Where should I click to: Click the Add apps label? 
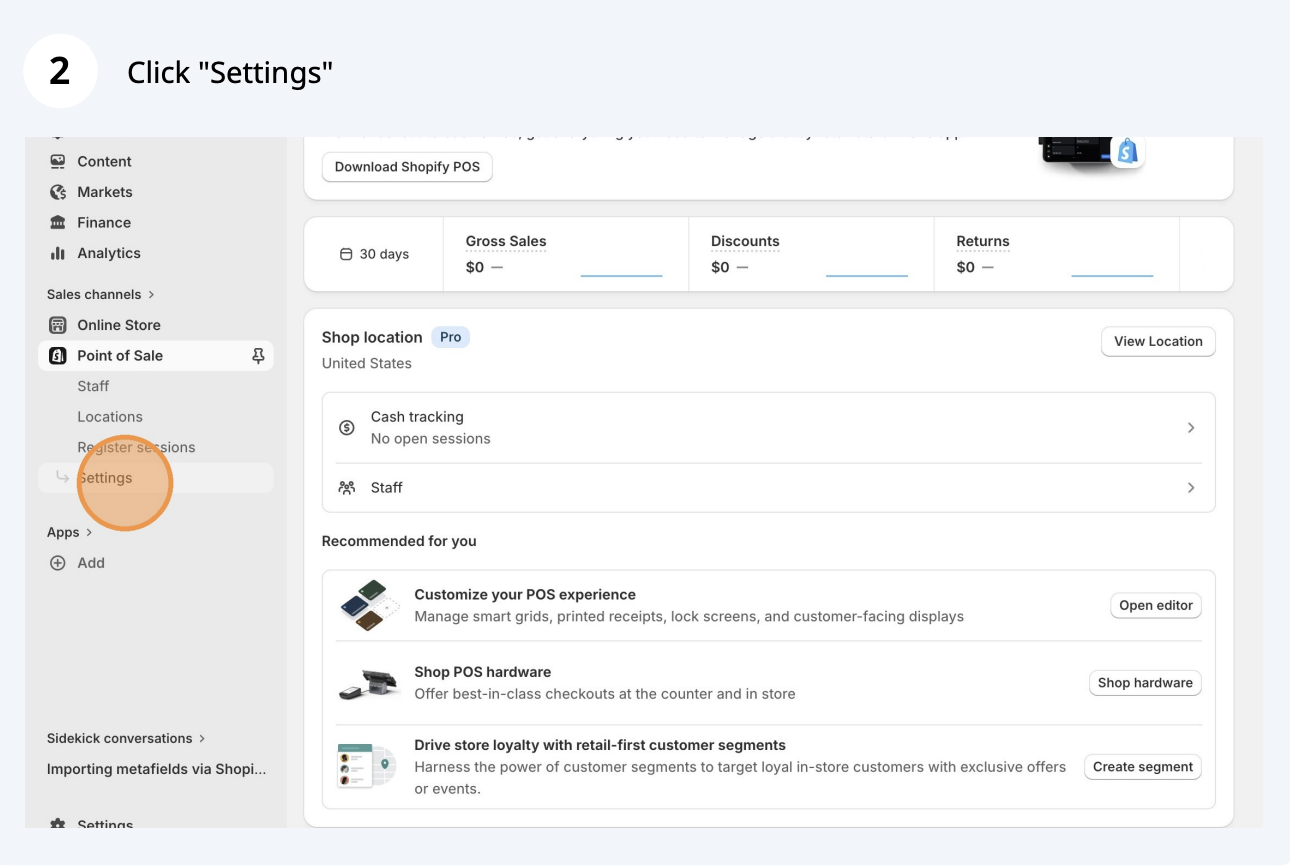click(91, 563)
